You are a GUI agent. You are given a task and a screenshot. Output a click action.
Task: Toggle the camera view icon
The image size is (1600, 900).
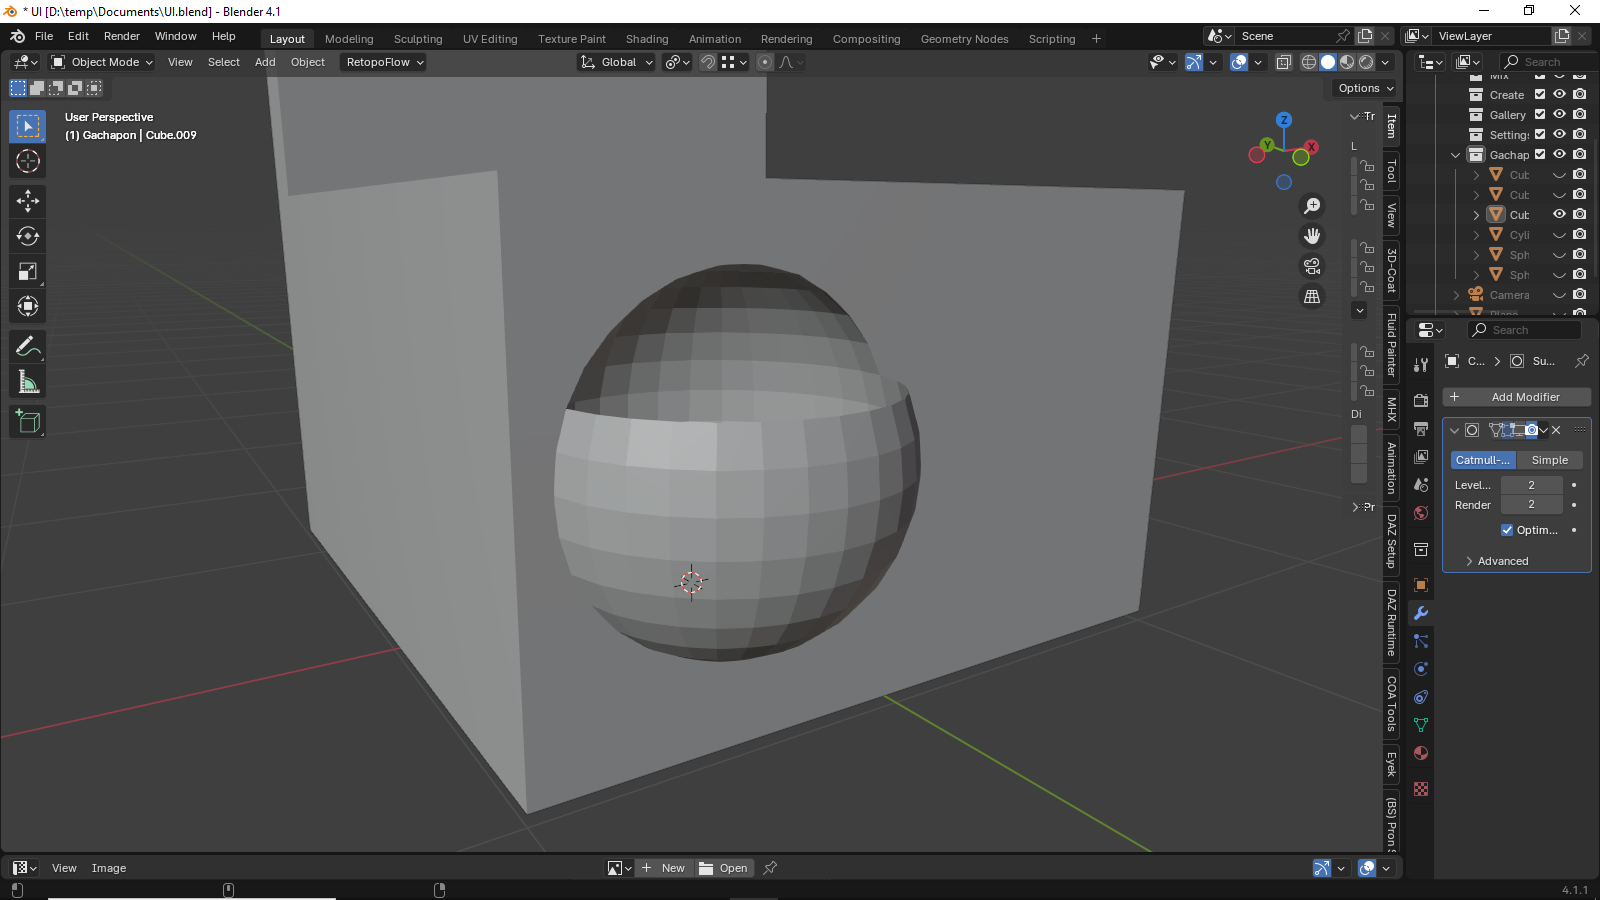coord(1312,266)
